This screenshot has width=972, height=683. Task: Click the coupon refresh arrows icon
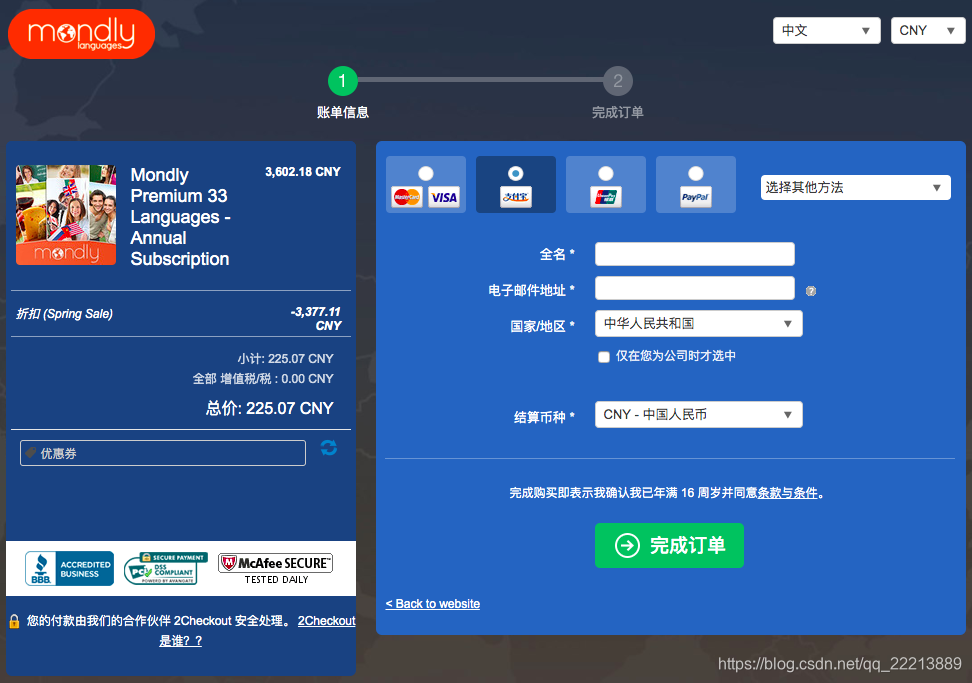[x=329, y=447]
